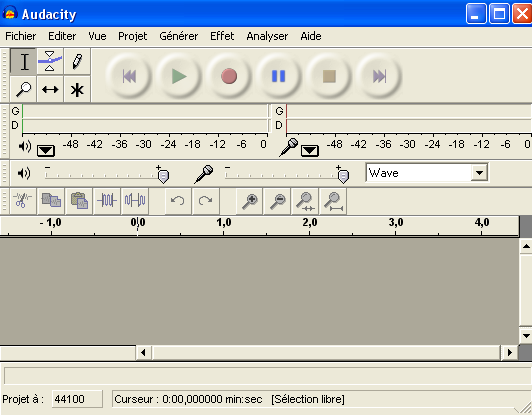Click the Fit selection in window icon

pos(305,201)
